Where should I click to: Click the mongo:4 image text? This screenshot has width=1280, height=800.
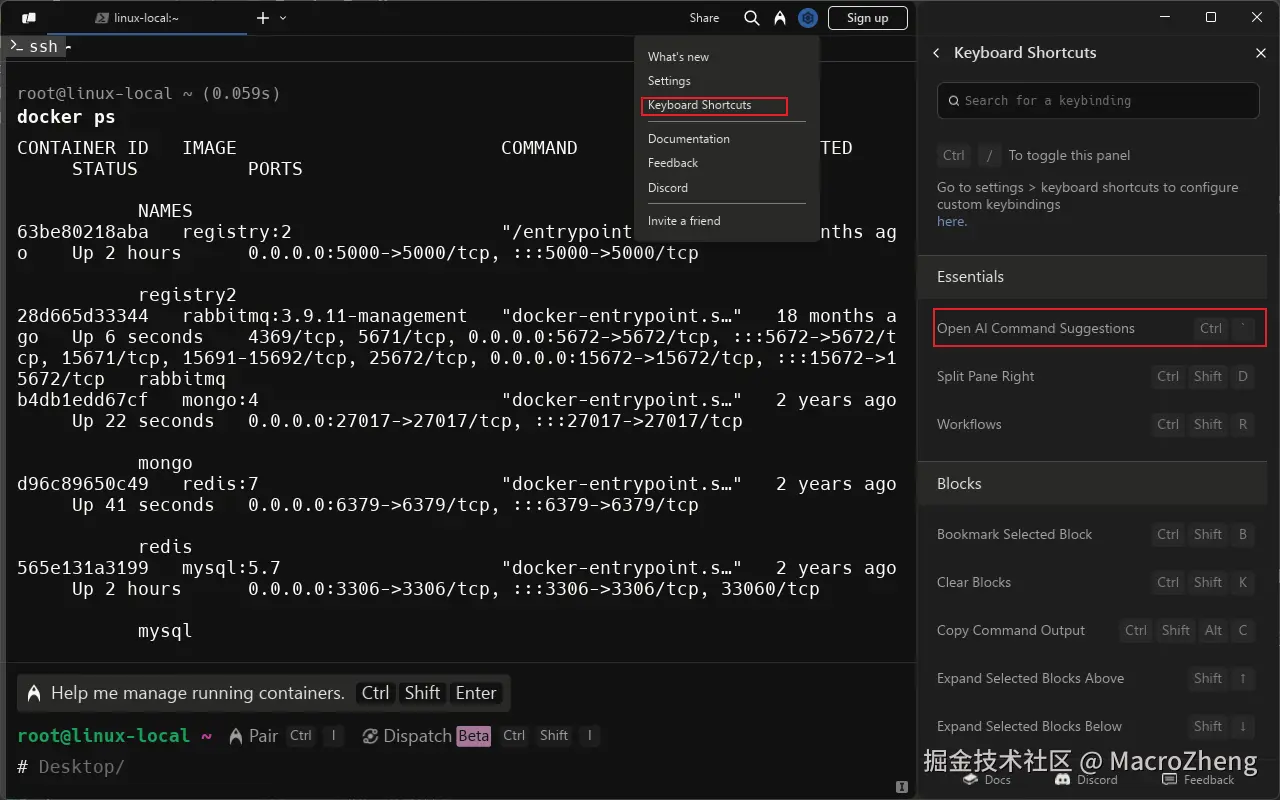coord(220,400)
